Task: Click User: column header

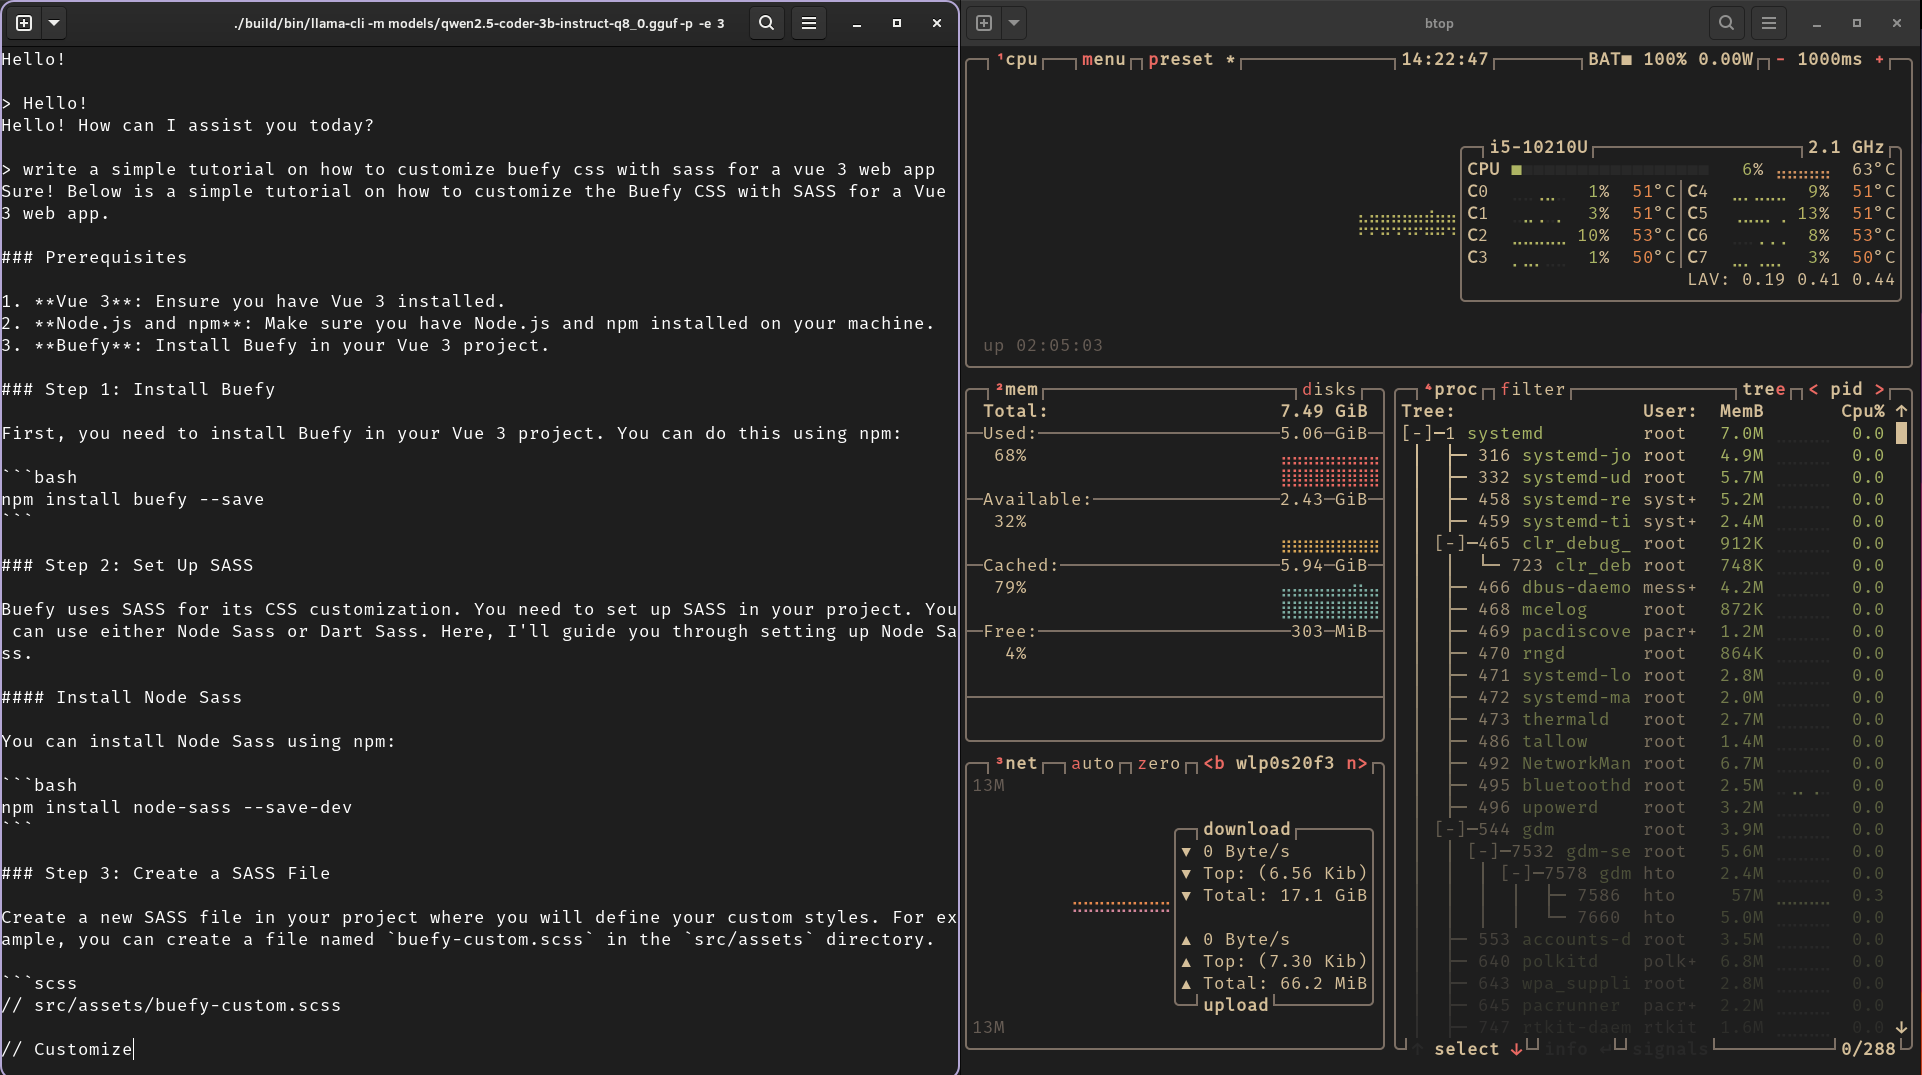Action: [x=1669, y=411]
